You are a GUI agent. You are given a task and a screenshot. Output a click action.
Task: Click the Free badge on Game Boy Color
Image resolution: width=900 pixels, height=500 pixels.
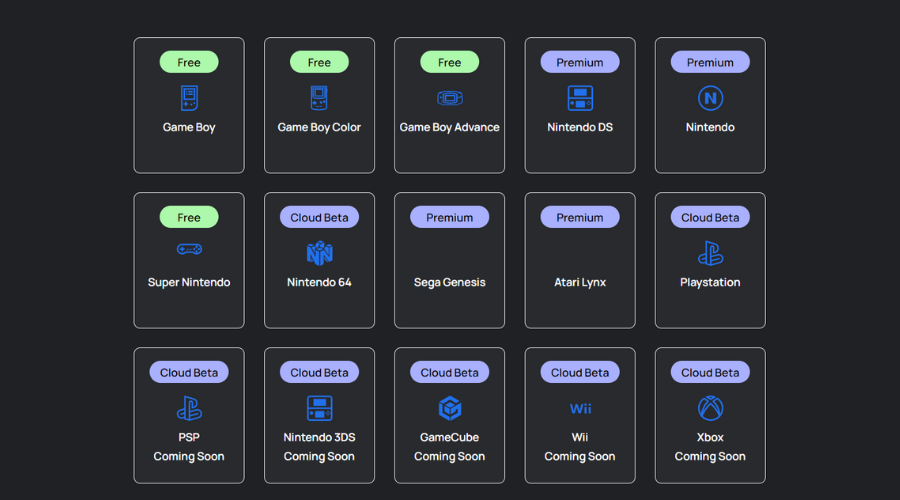click(x=319, y=62)
